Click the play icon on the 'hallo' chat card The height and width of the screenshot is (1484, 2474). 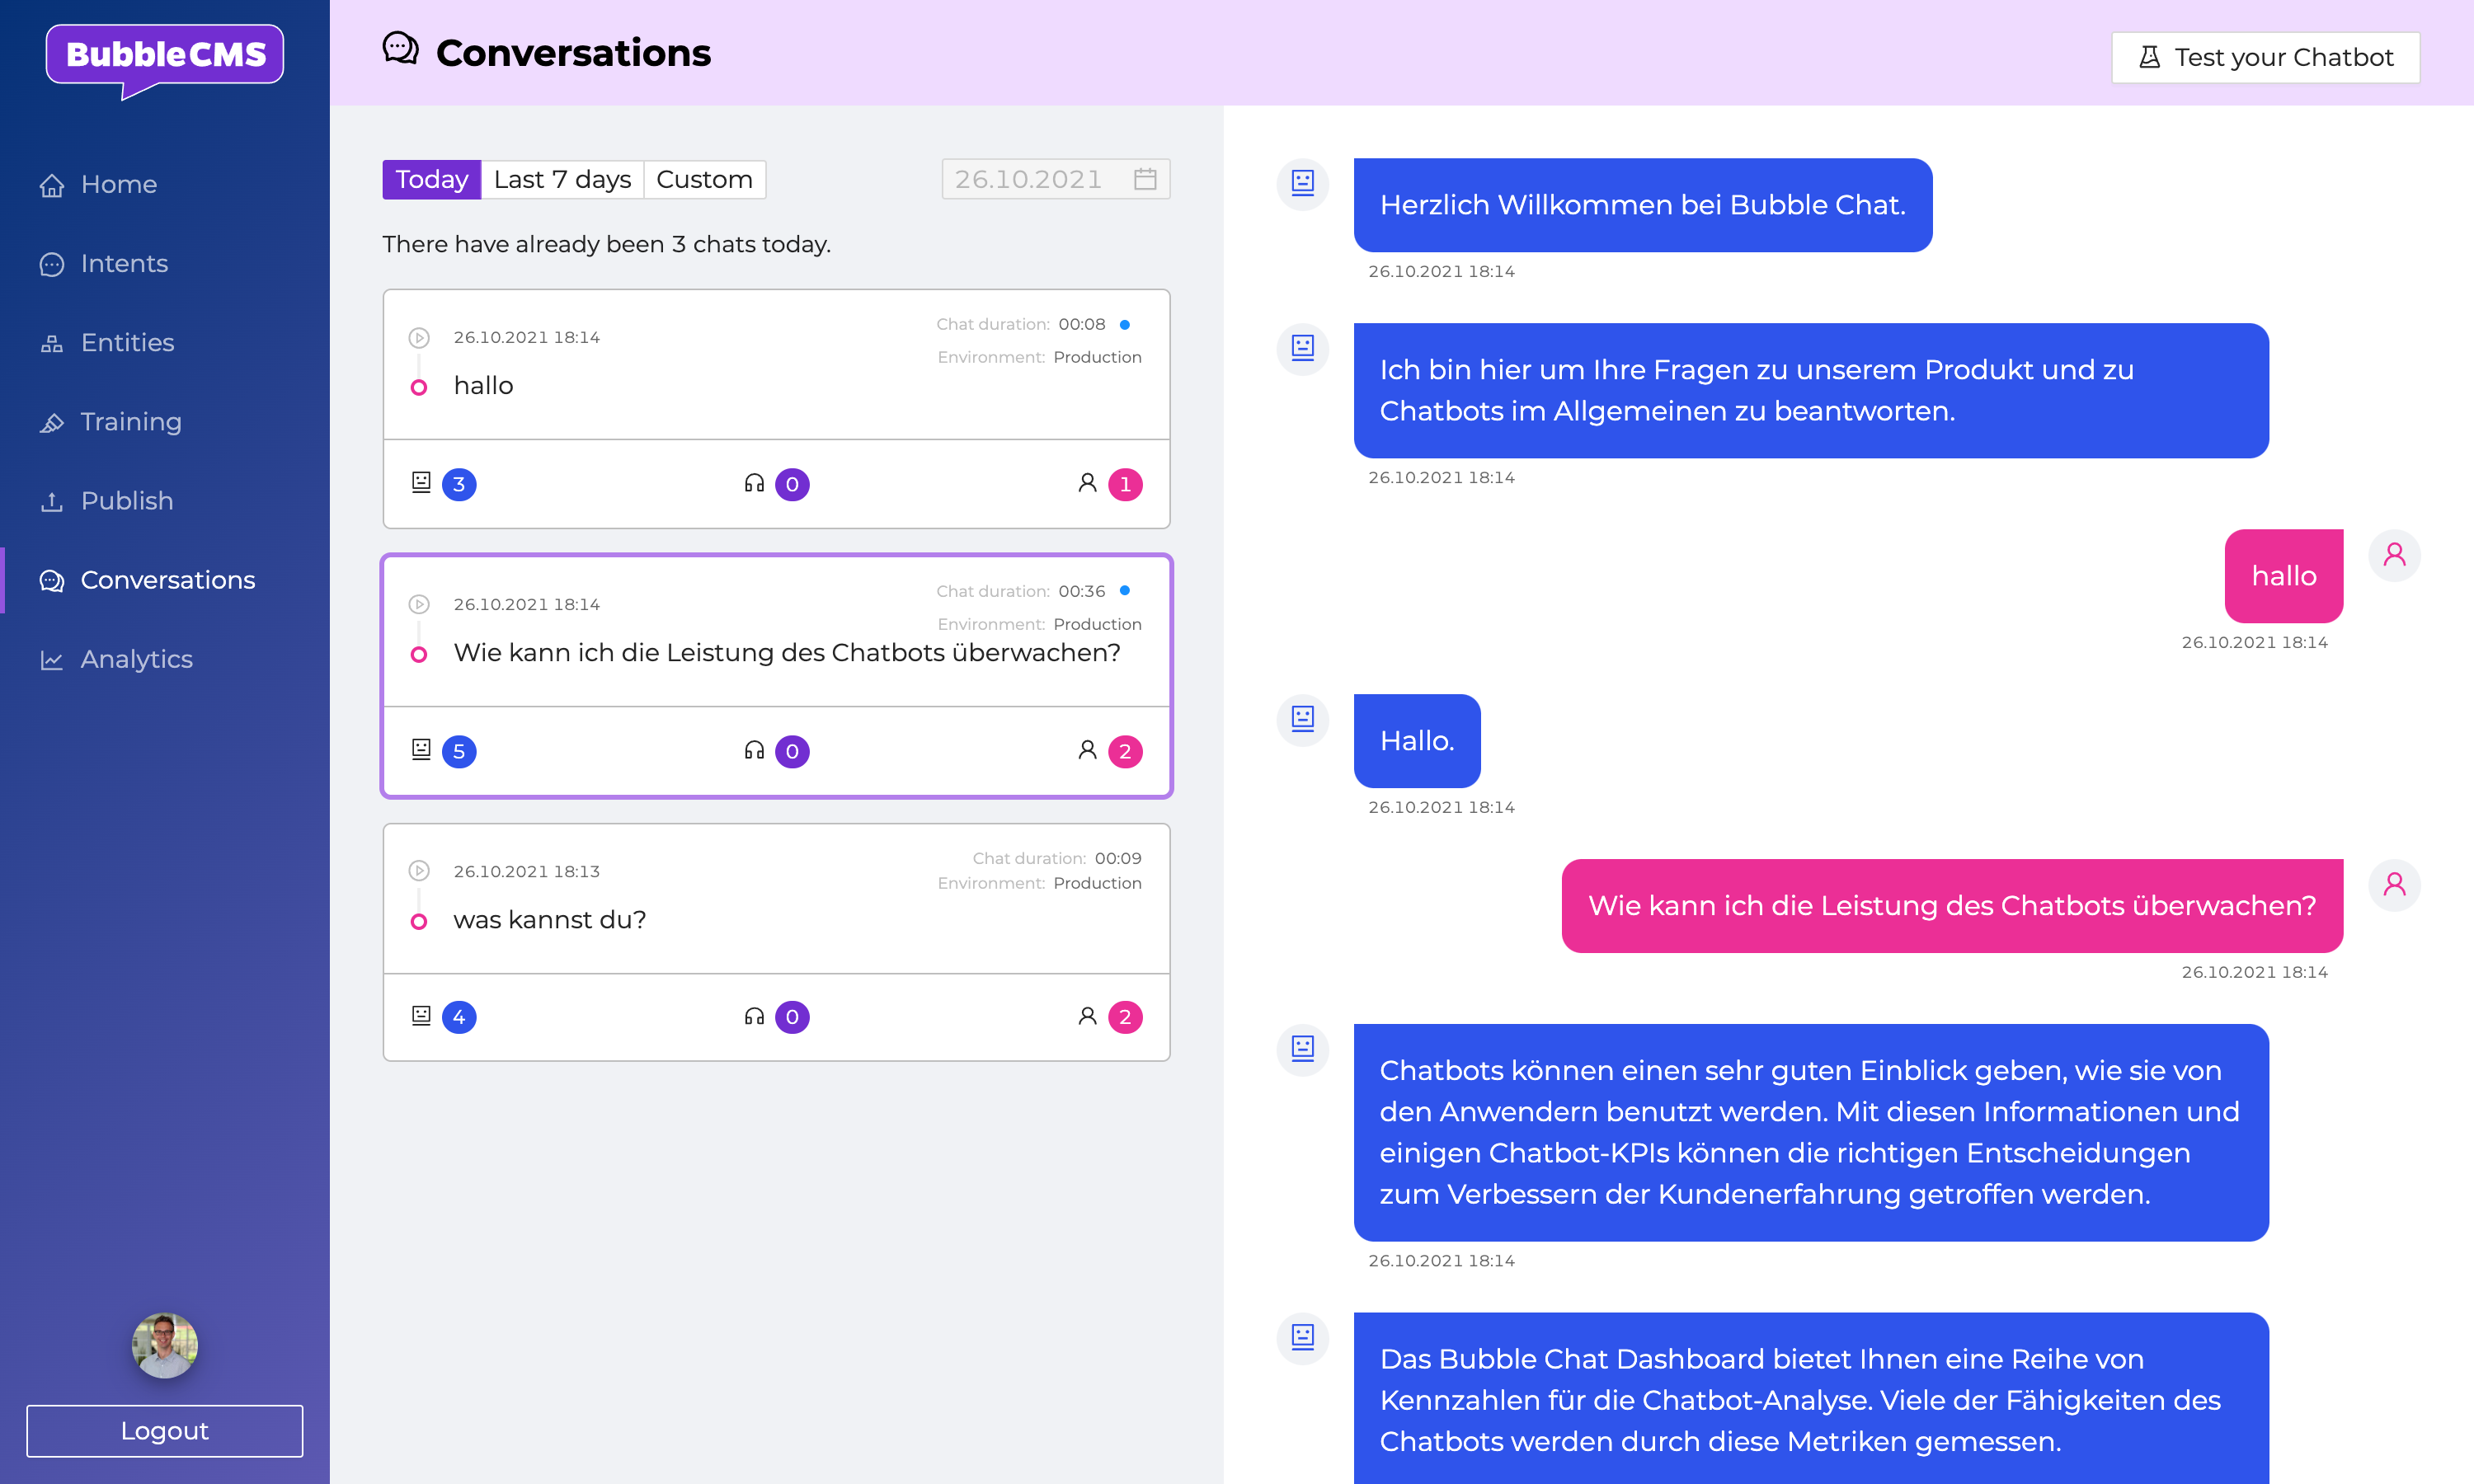419,337
